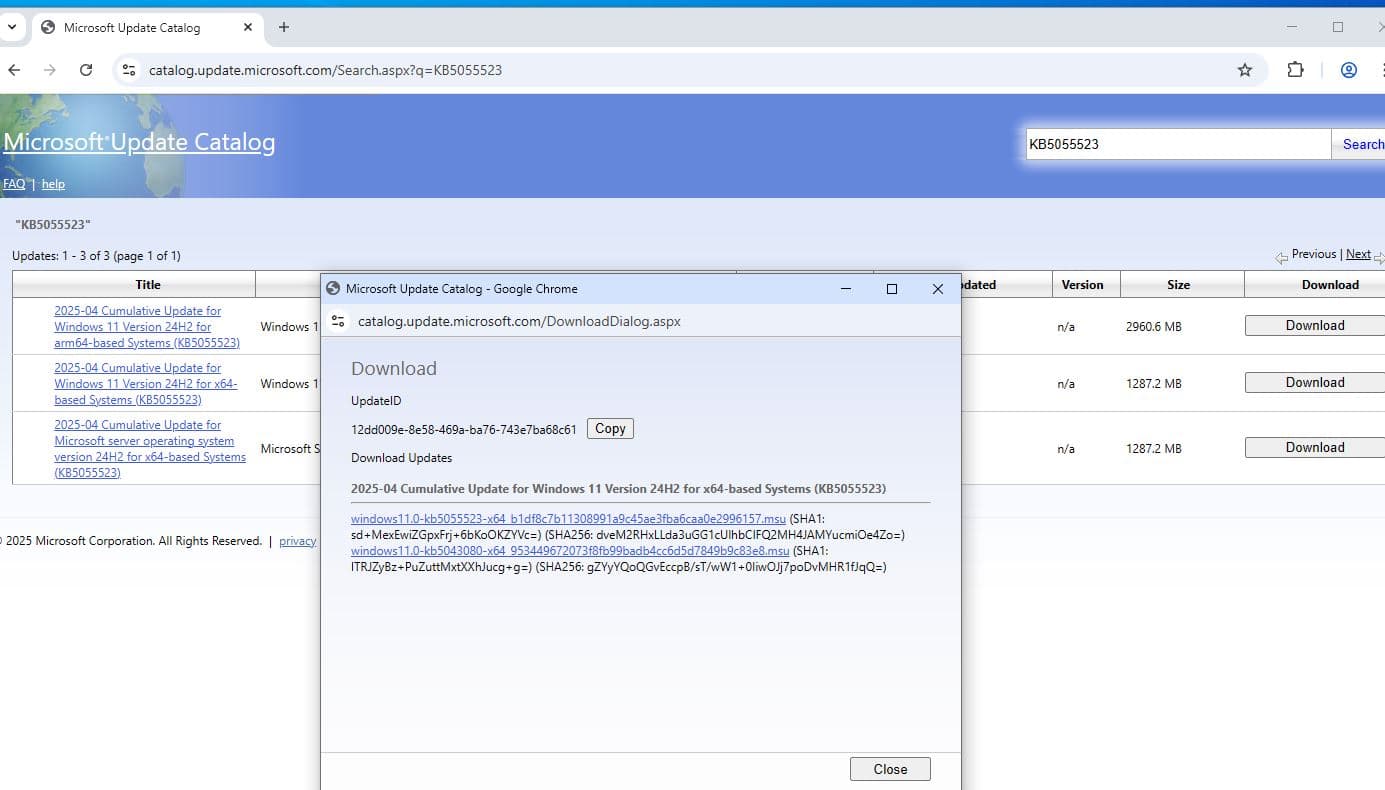Open the Chrome profile avatar icon
1385x790 pixels.
click(x=1348, y=70)
